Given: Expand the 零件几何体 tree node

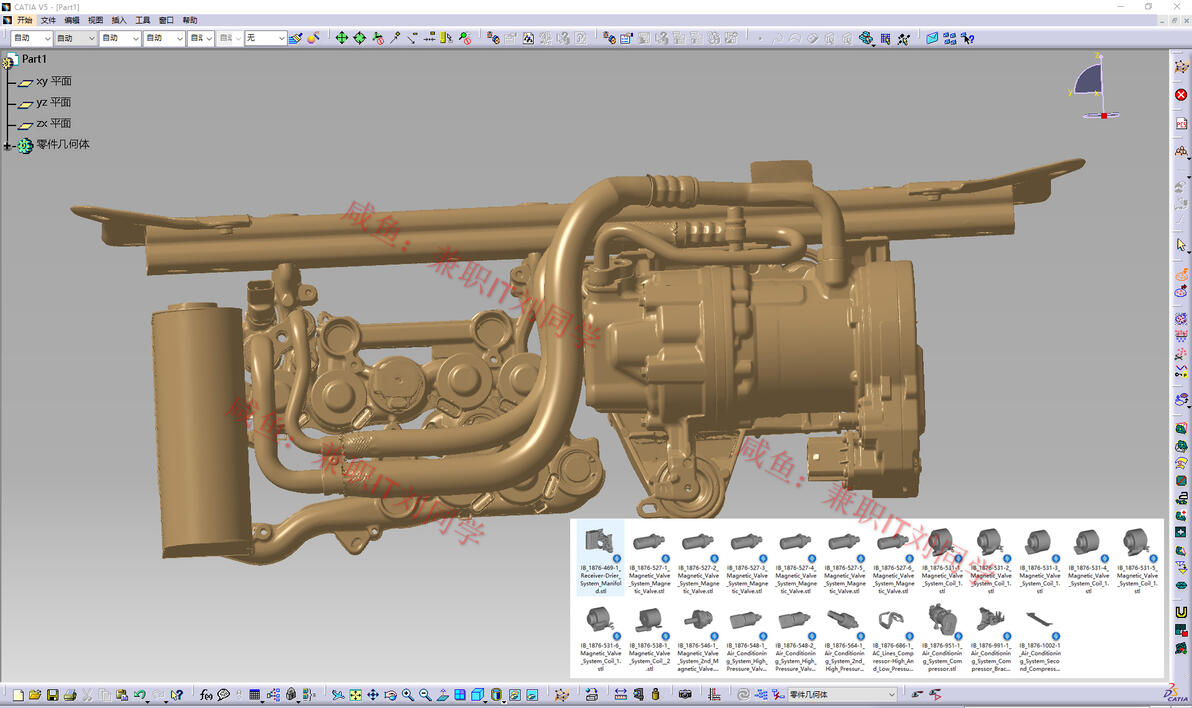Looking at the screenshot, I should (8, 146).
